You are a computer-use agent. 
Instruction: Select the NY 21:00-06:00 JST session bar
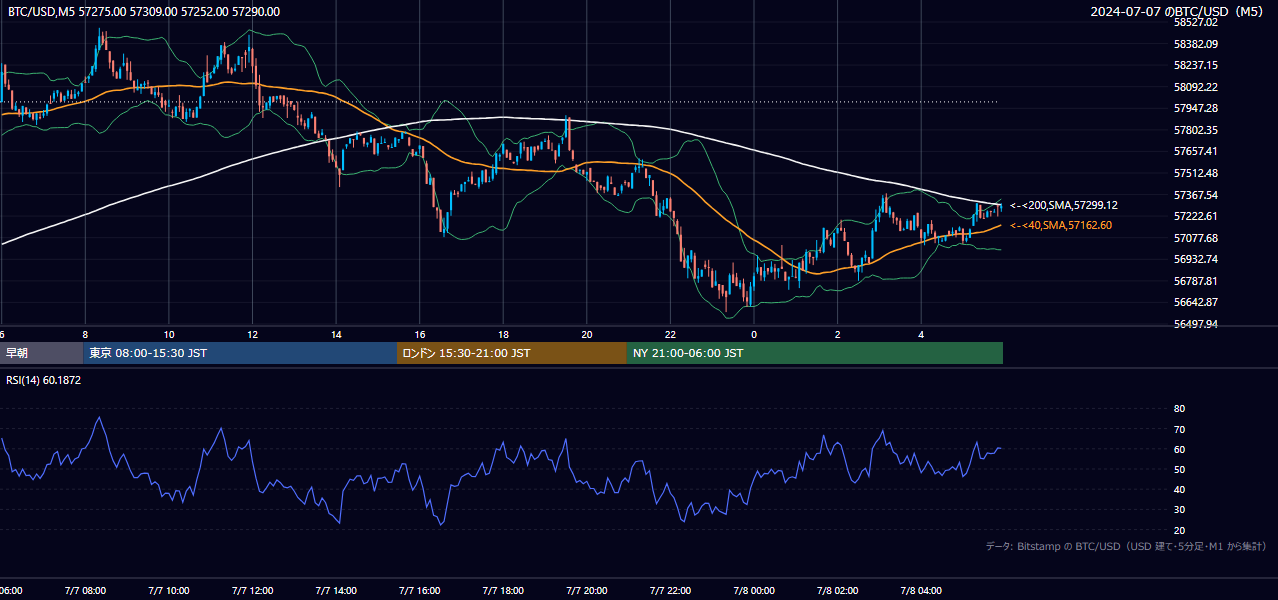point(815,353)
